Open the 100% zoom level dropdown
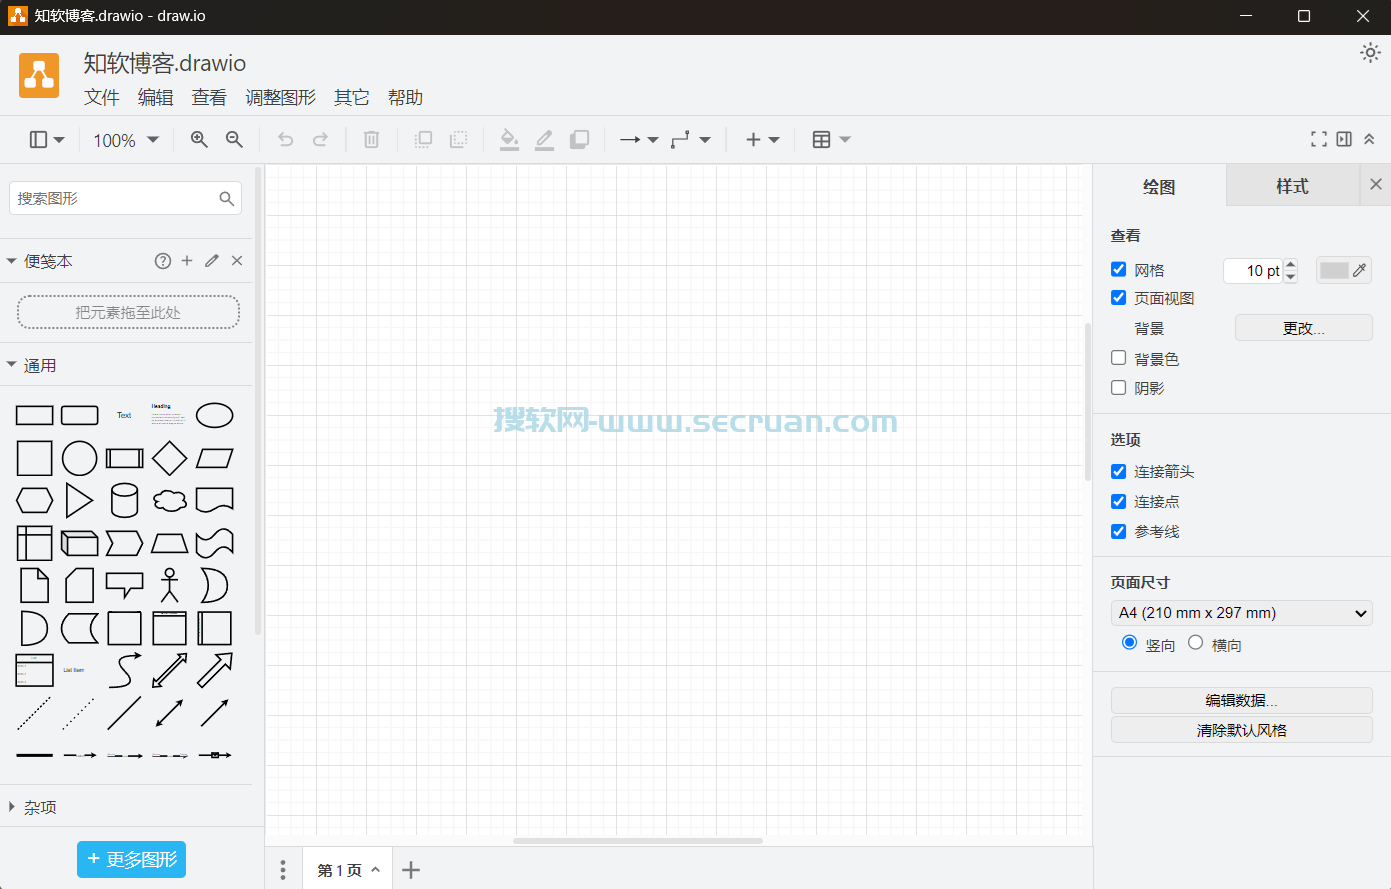The image size is (1391, 889). 126,140
